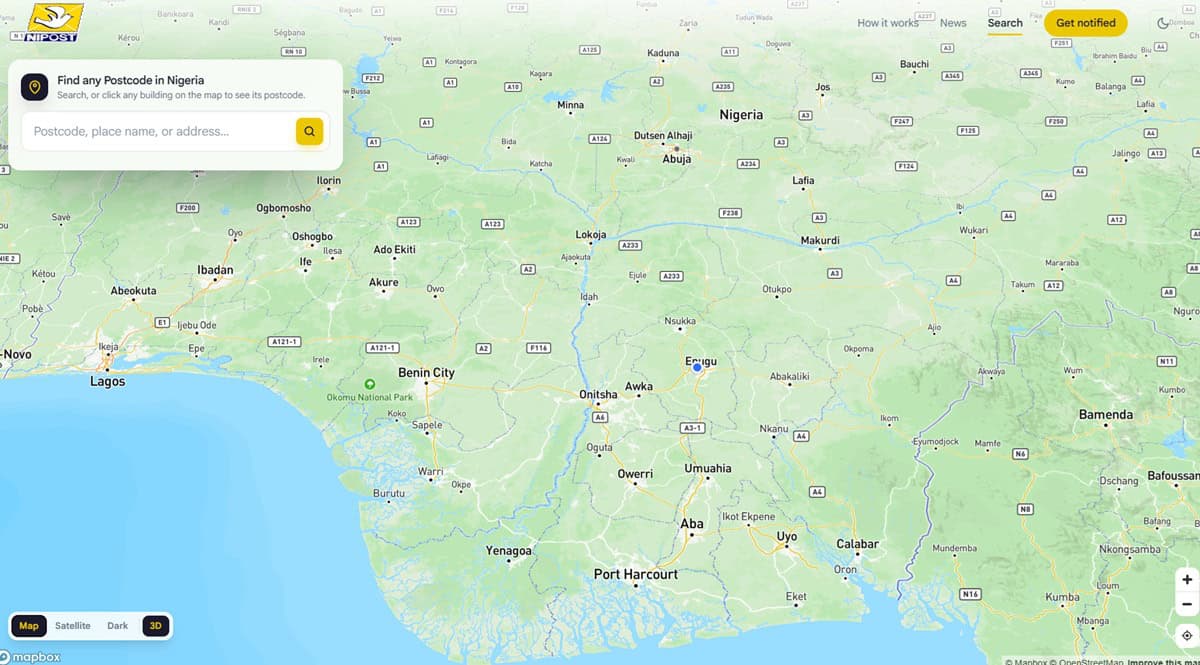Click the Abuja city label
The image size is (1200, 665).
677,158
